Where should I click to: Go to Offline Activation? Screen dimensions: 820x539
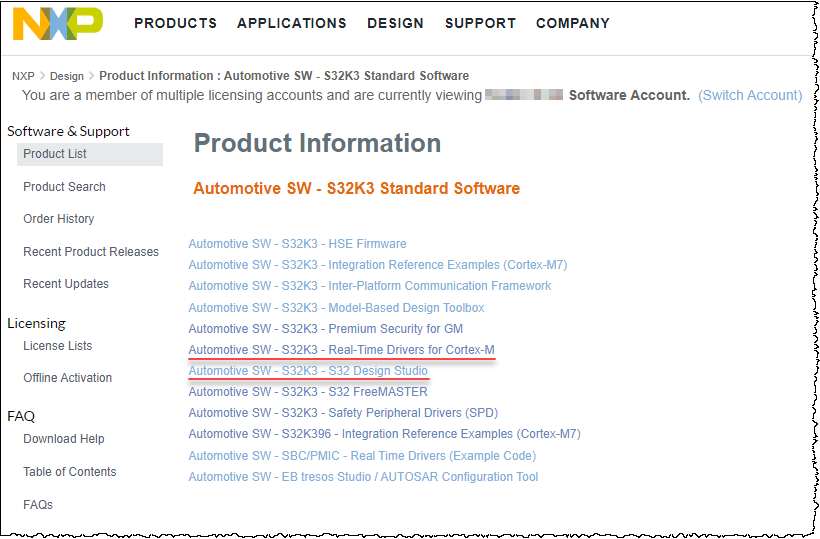(68, 378)
